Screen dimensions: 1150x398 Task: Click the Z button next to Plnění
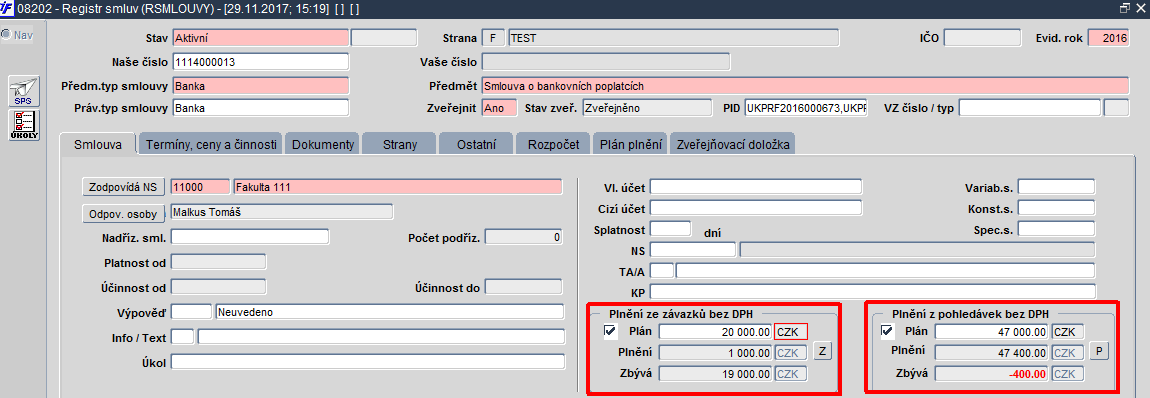point(823,351)
